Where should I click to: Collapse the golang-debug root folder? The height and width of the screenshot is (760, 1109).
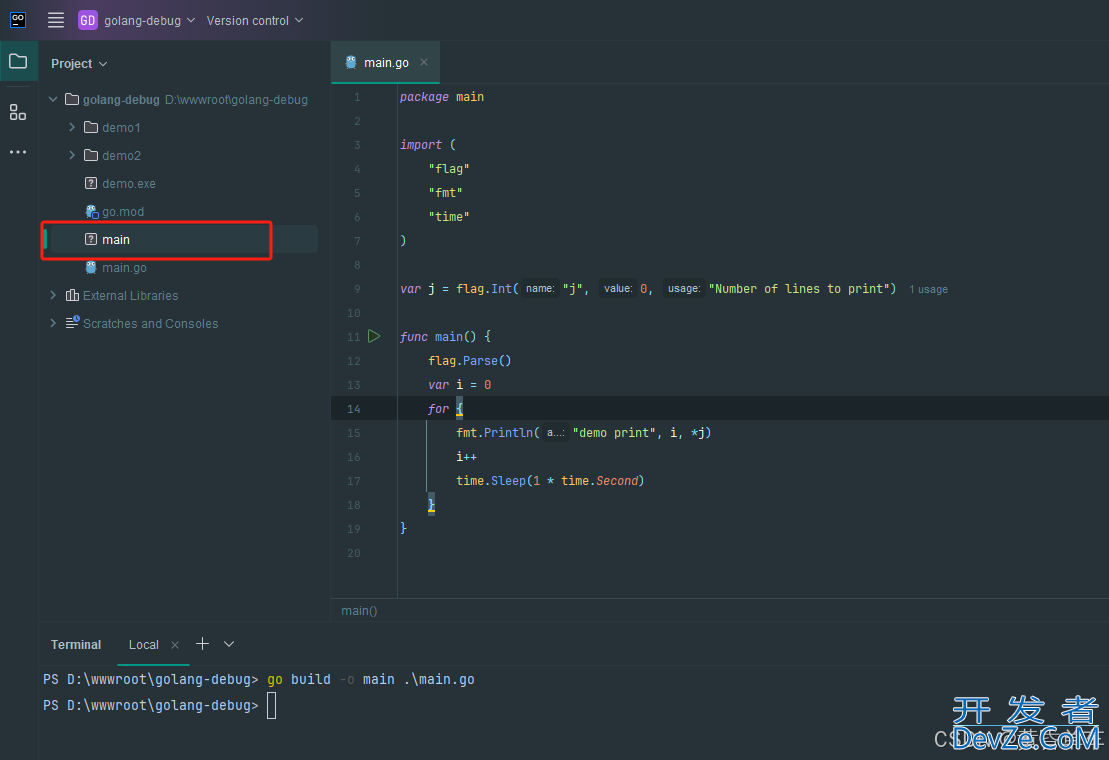[53, 100]
